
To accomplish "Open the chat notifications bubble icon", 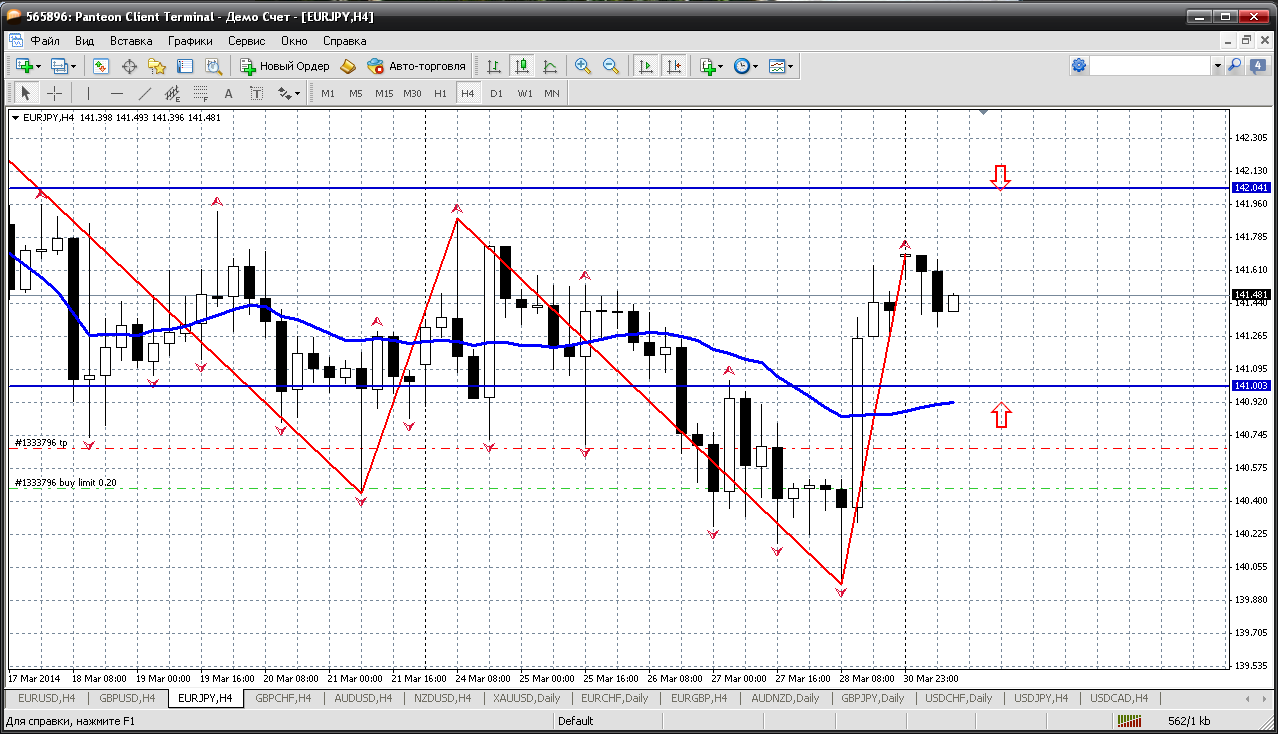I will 1256,65.
